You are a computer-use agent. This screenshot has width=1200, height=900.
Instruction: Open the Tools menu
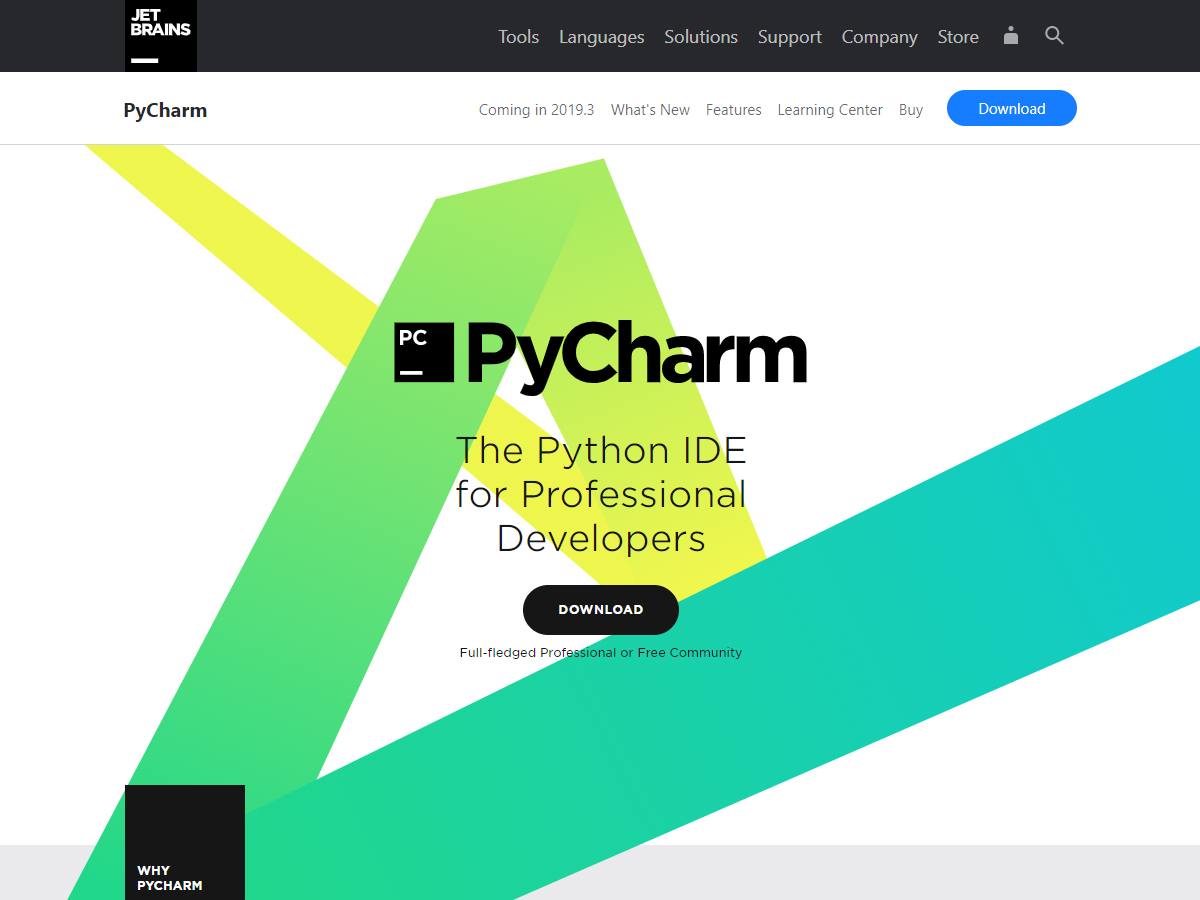click(x=518, y=37)
